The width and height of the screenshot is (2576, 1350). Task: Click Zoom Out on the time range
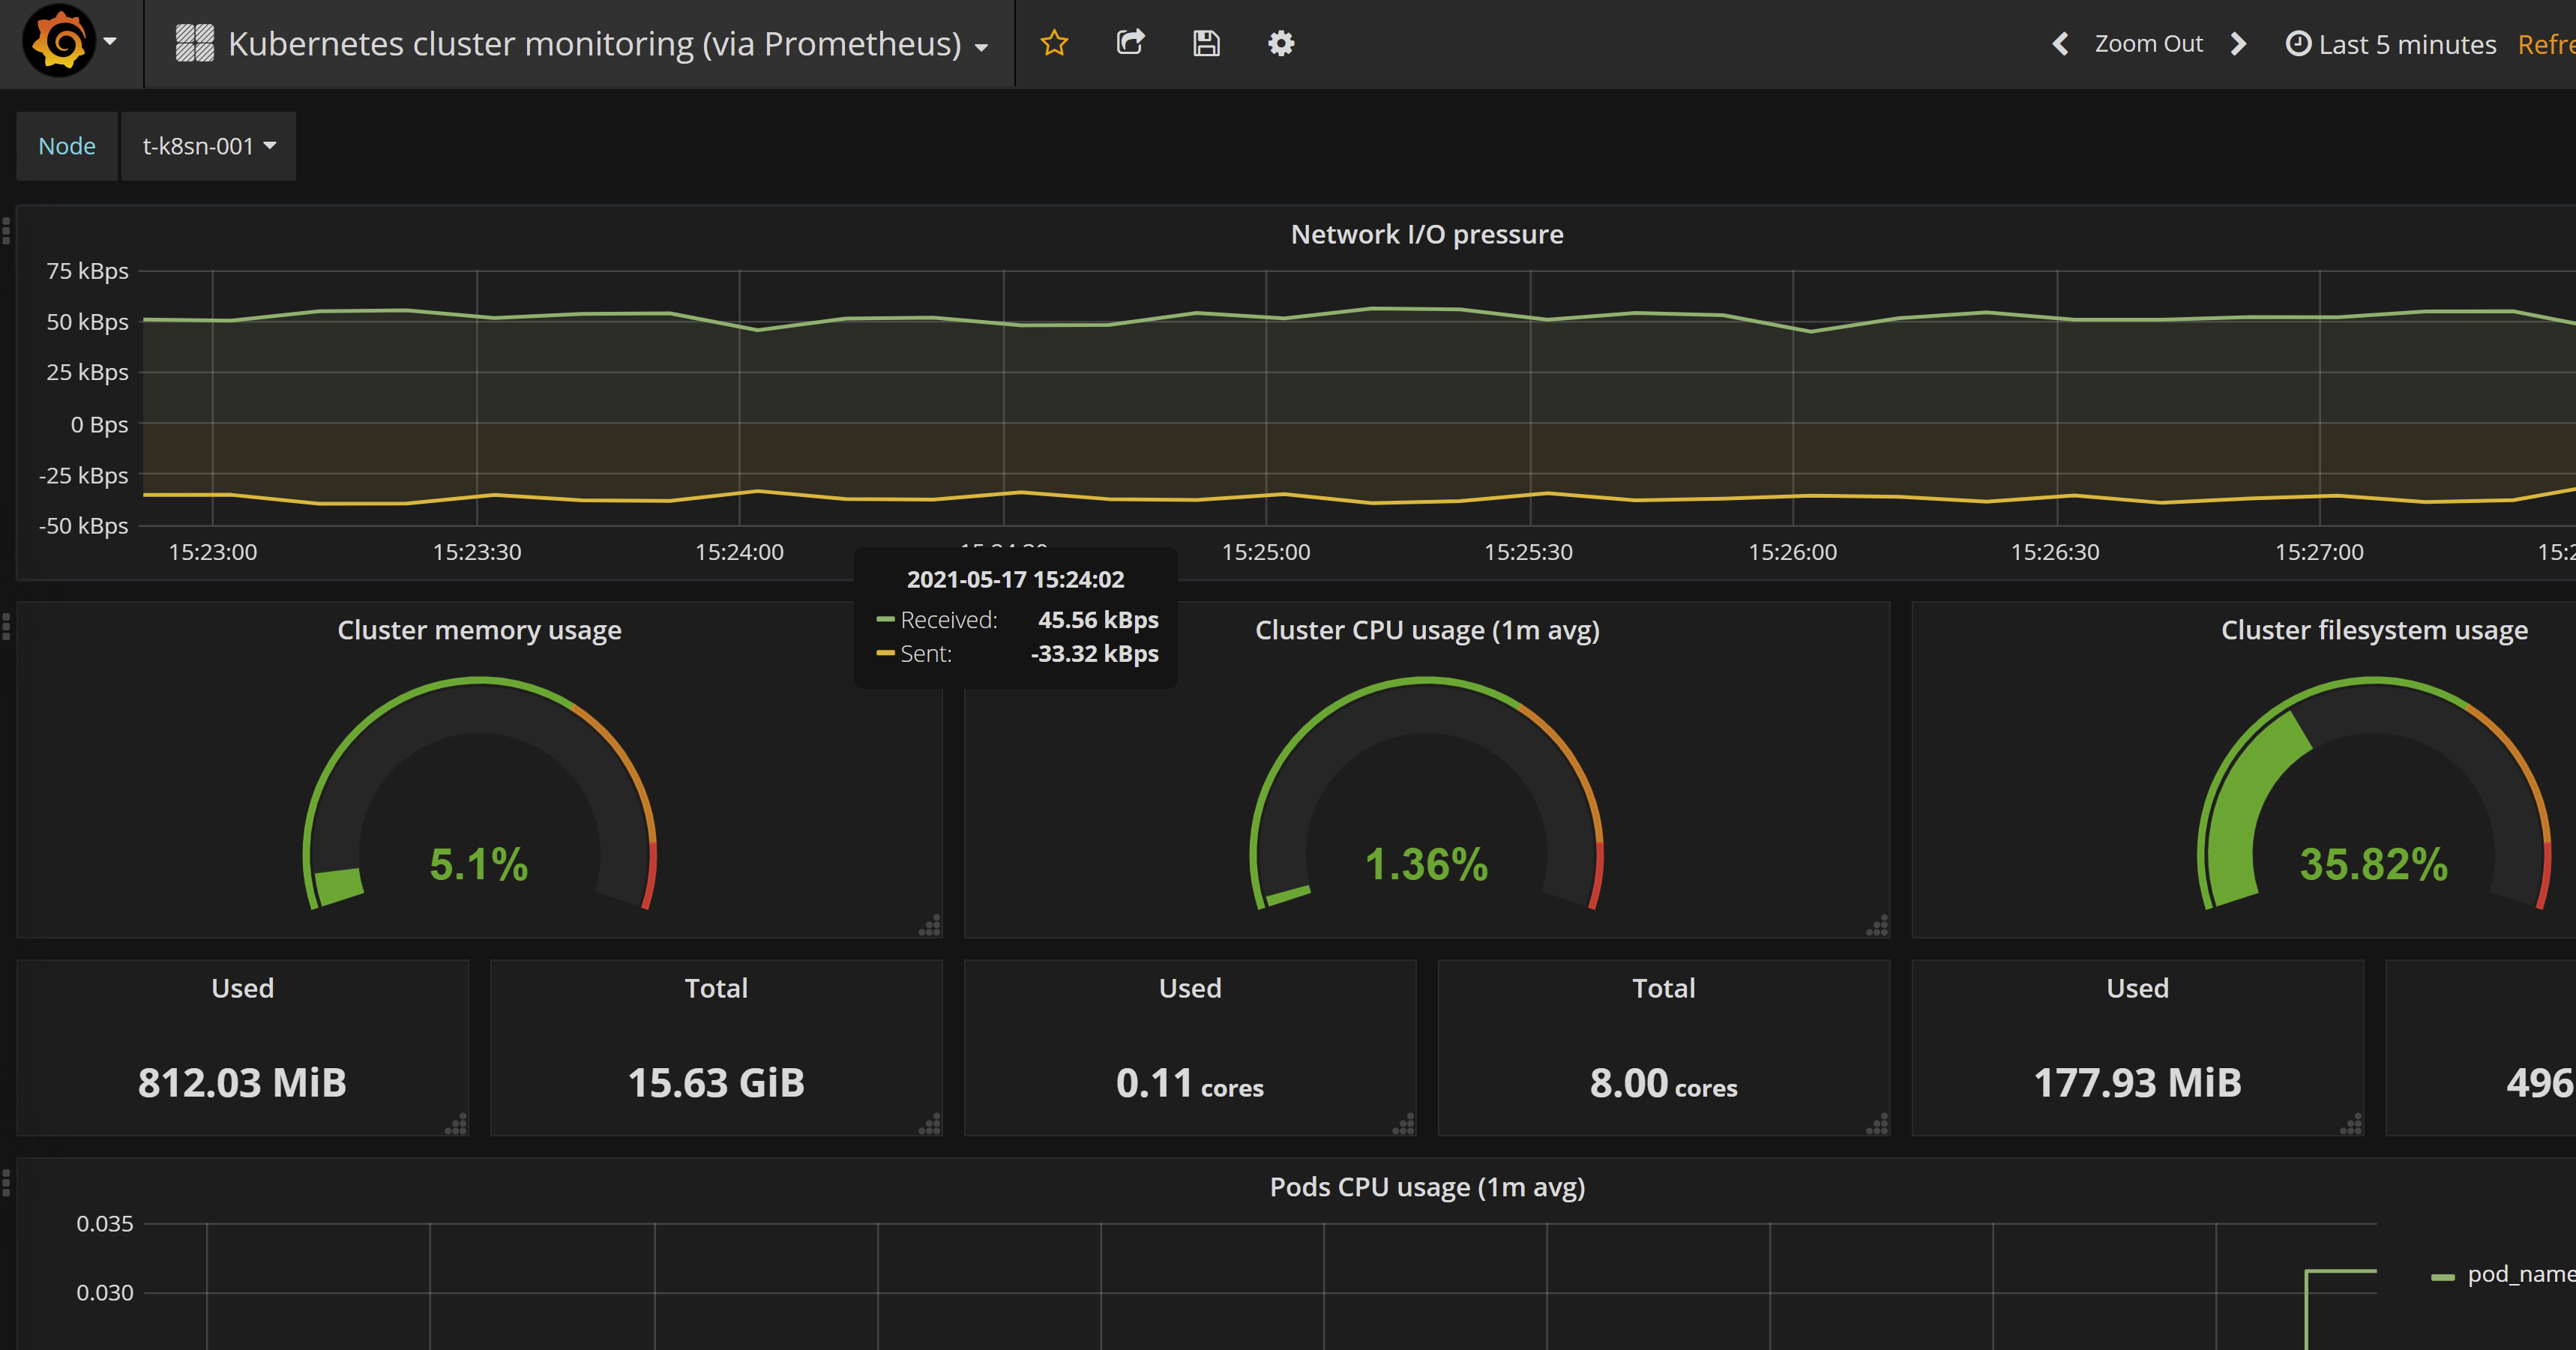click(x=2148, y=44)
